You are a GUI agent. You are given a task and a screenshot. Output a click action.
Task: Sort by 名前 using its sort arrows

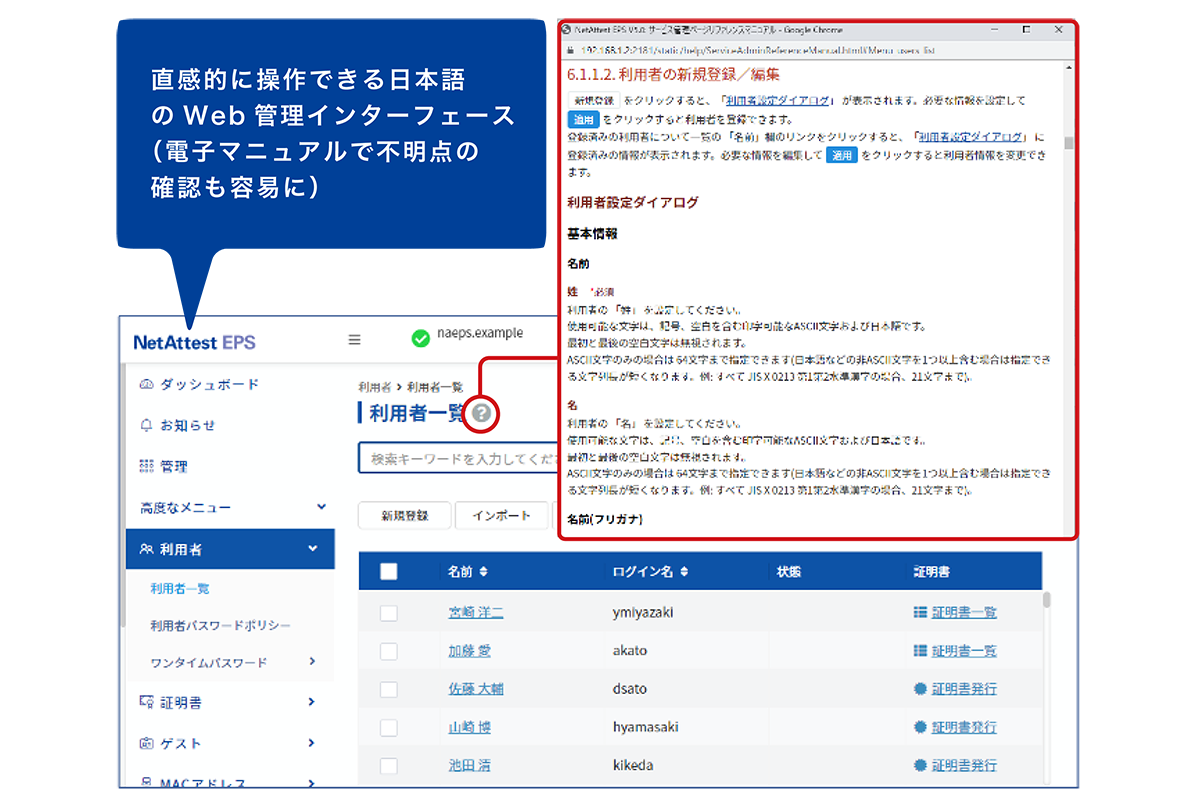pyautogui.click(x=484, y=572)
